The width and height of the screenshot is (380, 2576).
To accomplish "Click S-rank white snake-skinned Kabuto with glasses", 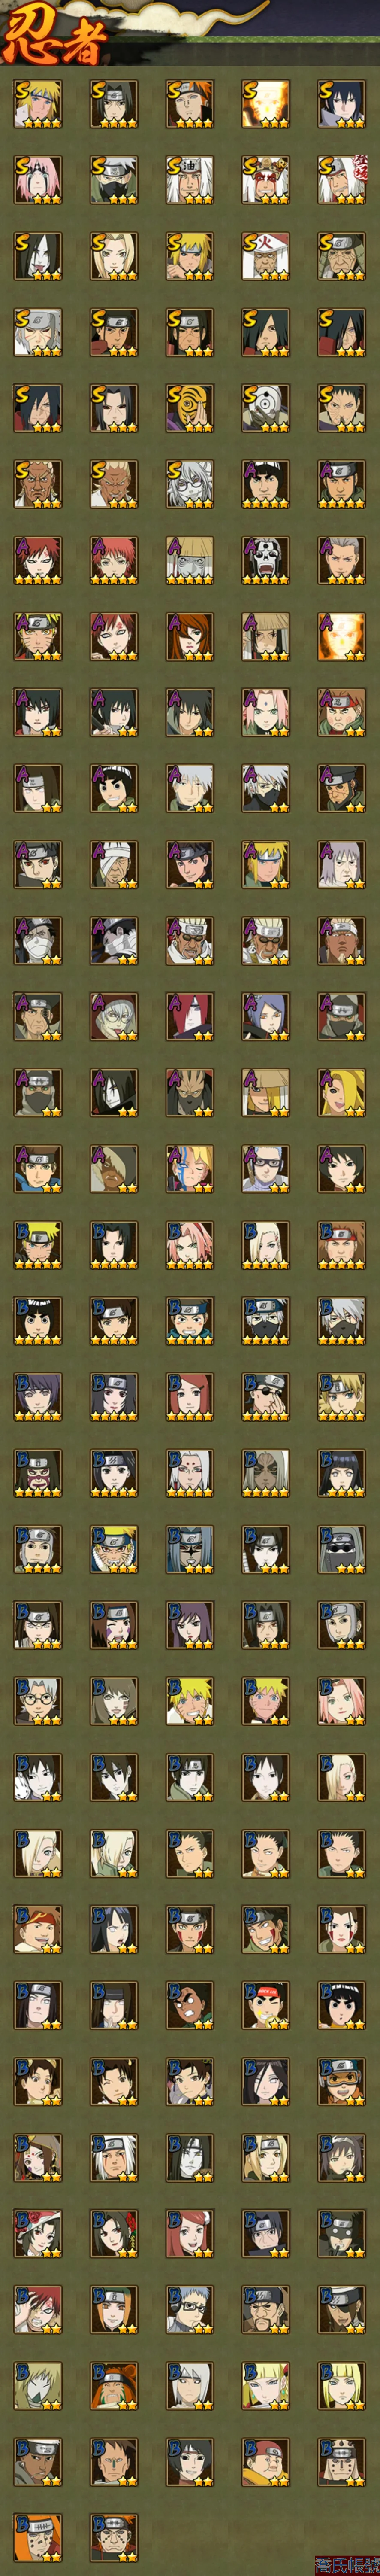I will (189, 484).
